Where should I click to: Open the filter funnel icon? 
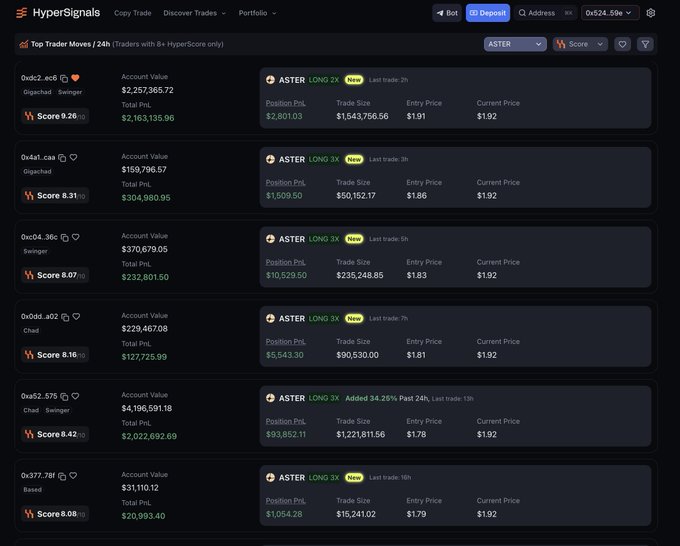pyautogui.click(x=645, y=44)
